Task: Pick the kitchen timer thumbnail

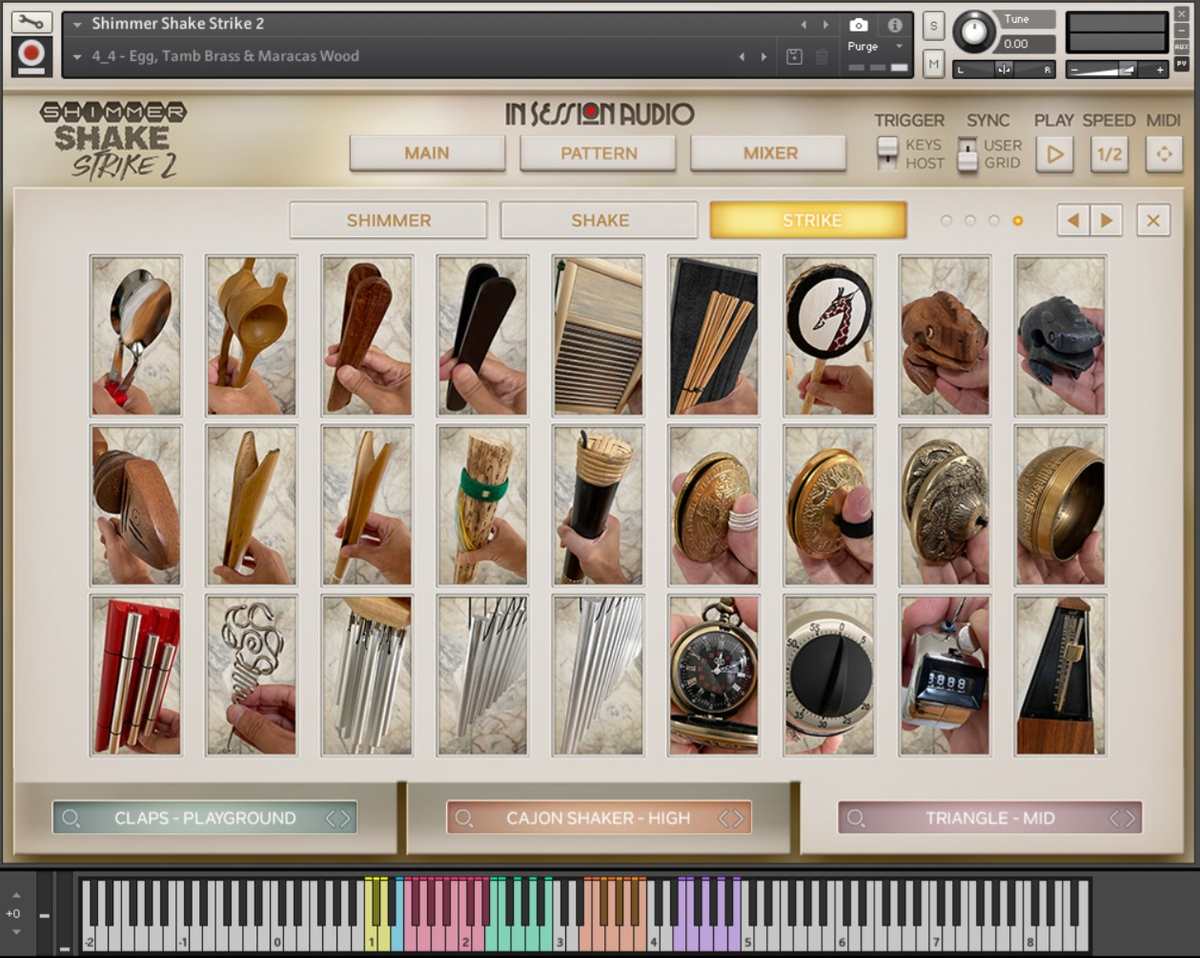Action: (829, 675)
